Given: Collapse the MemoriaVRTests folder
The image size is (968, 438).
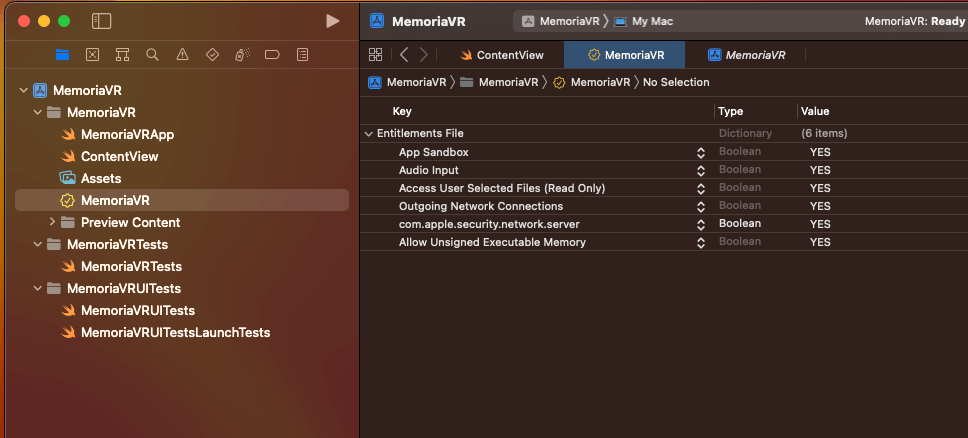Looking at the screenshot, I should [x=38, y=244].
